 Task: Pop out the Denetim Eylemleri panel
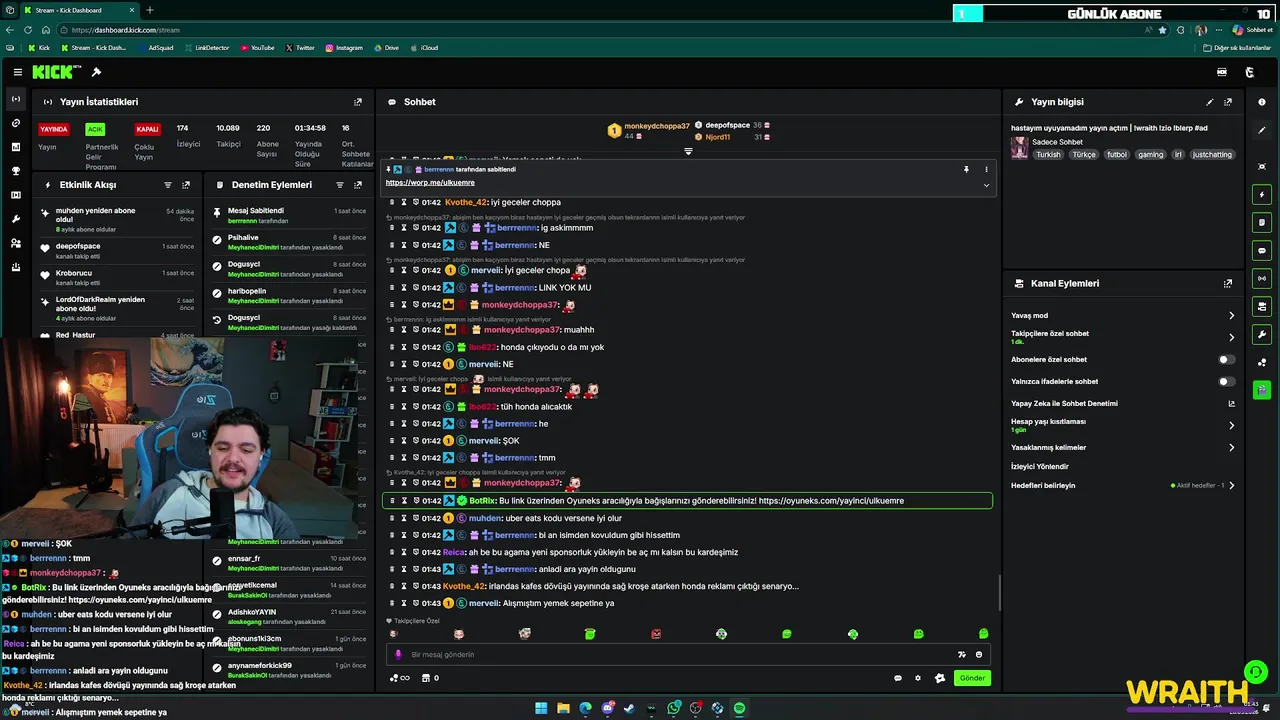click(358, 185)
